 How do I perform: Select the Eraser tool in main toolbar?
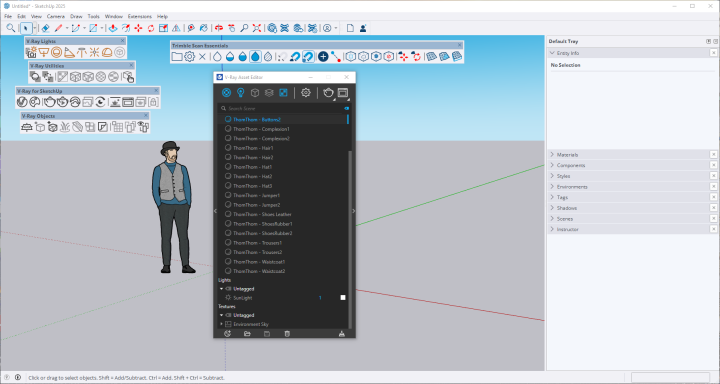coord(45,28)
